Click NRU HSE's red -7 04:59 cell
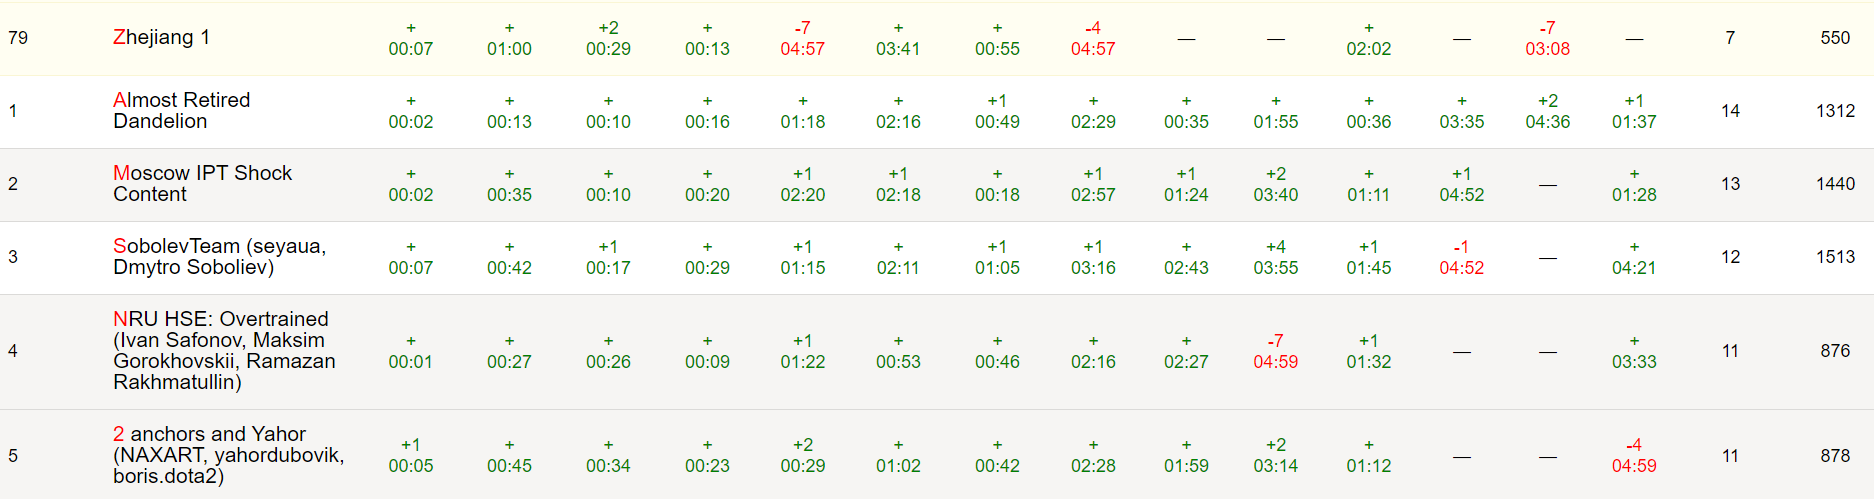1874x499 pixels. click(x=1275, y=351)
